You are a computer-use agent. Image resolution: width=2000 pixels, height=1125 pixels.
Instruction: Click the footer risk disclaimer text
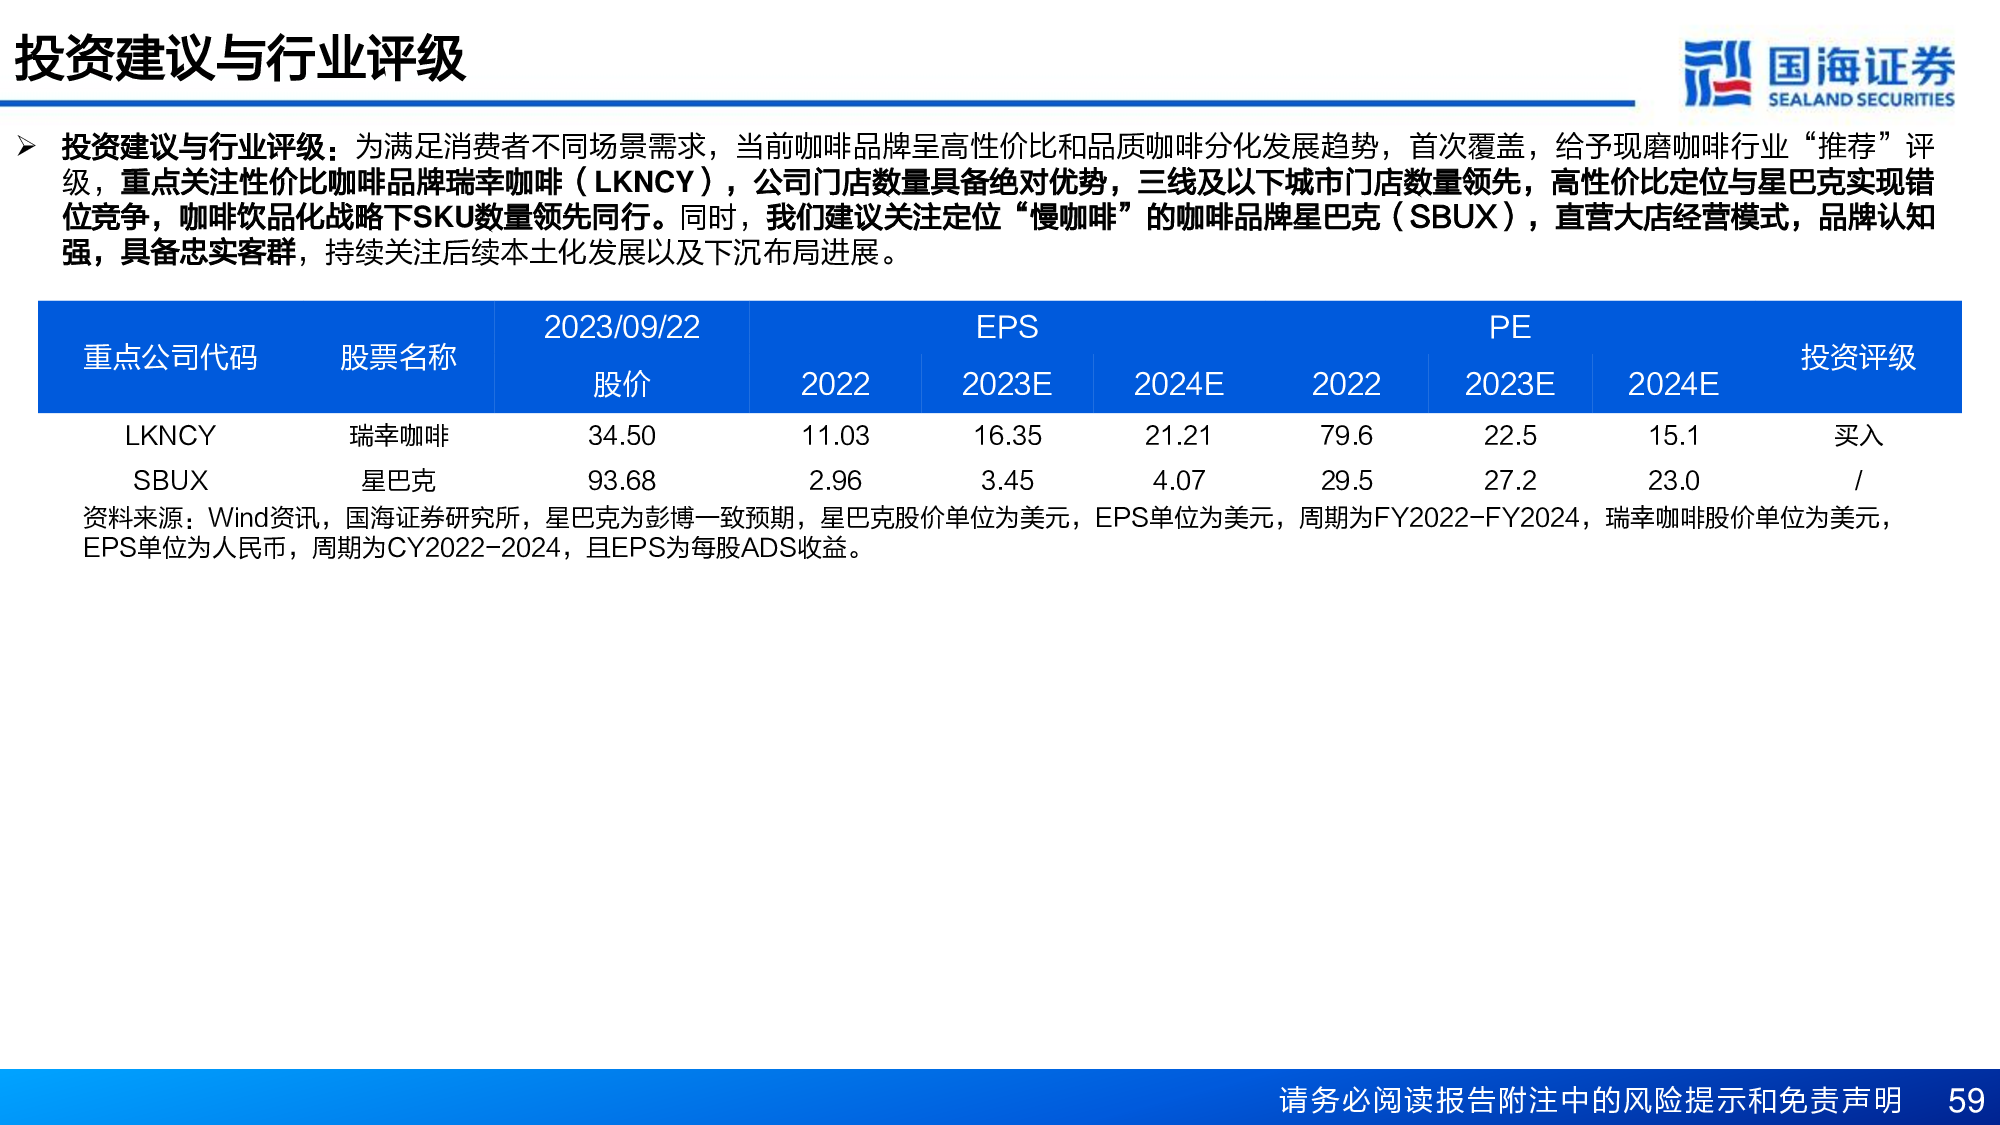coord(1590,1100)
